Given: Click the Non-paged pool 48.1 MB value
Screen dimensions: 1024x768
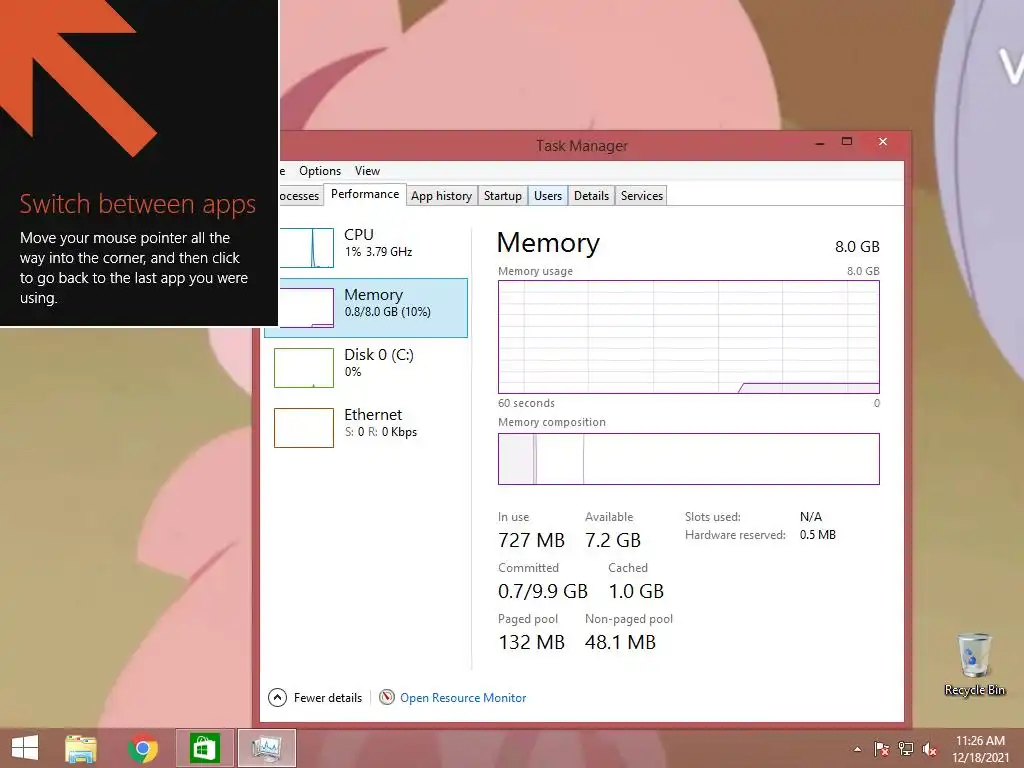Looking at the screenshot, I should coord(620,642).
